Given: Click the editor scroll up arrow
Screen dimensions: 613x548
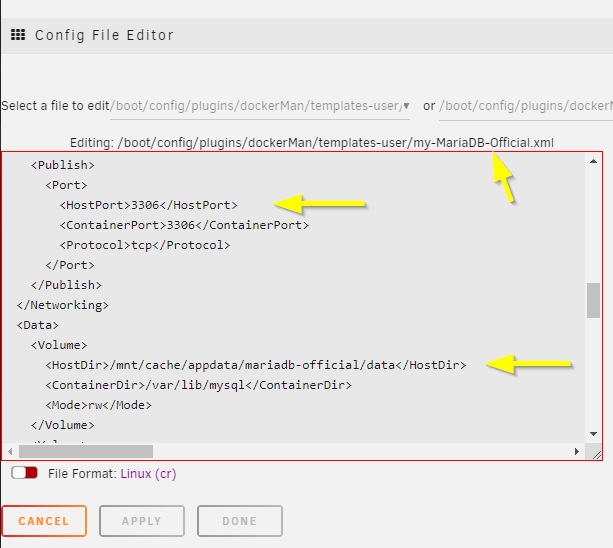Looking at the screenshot, I should [x=593, y=161].
